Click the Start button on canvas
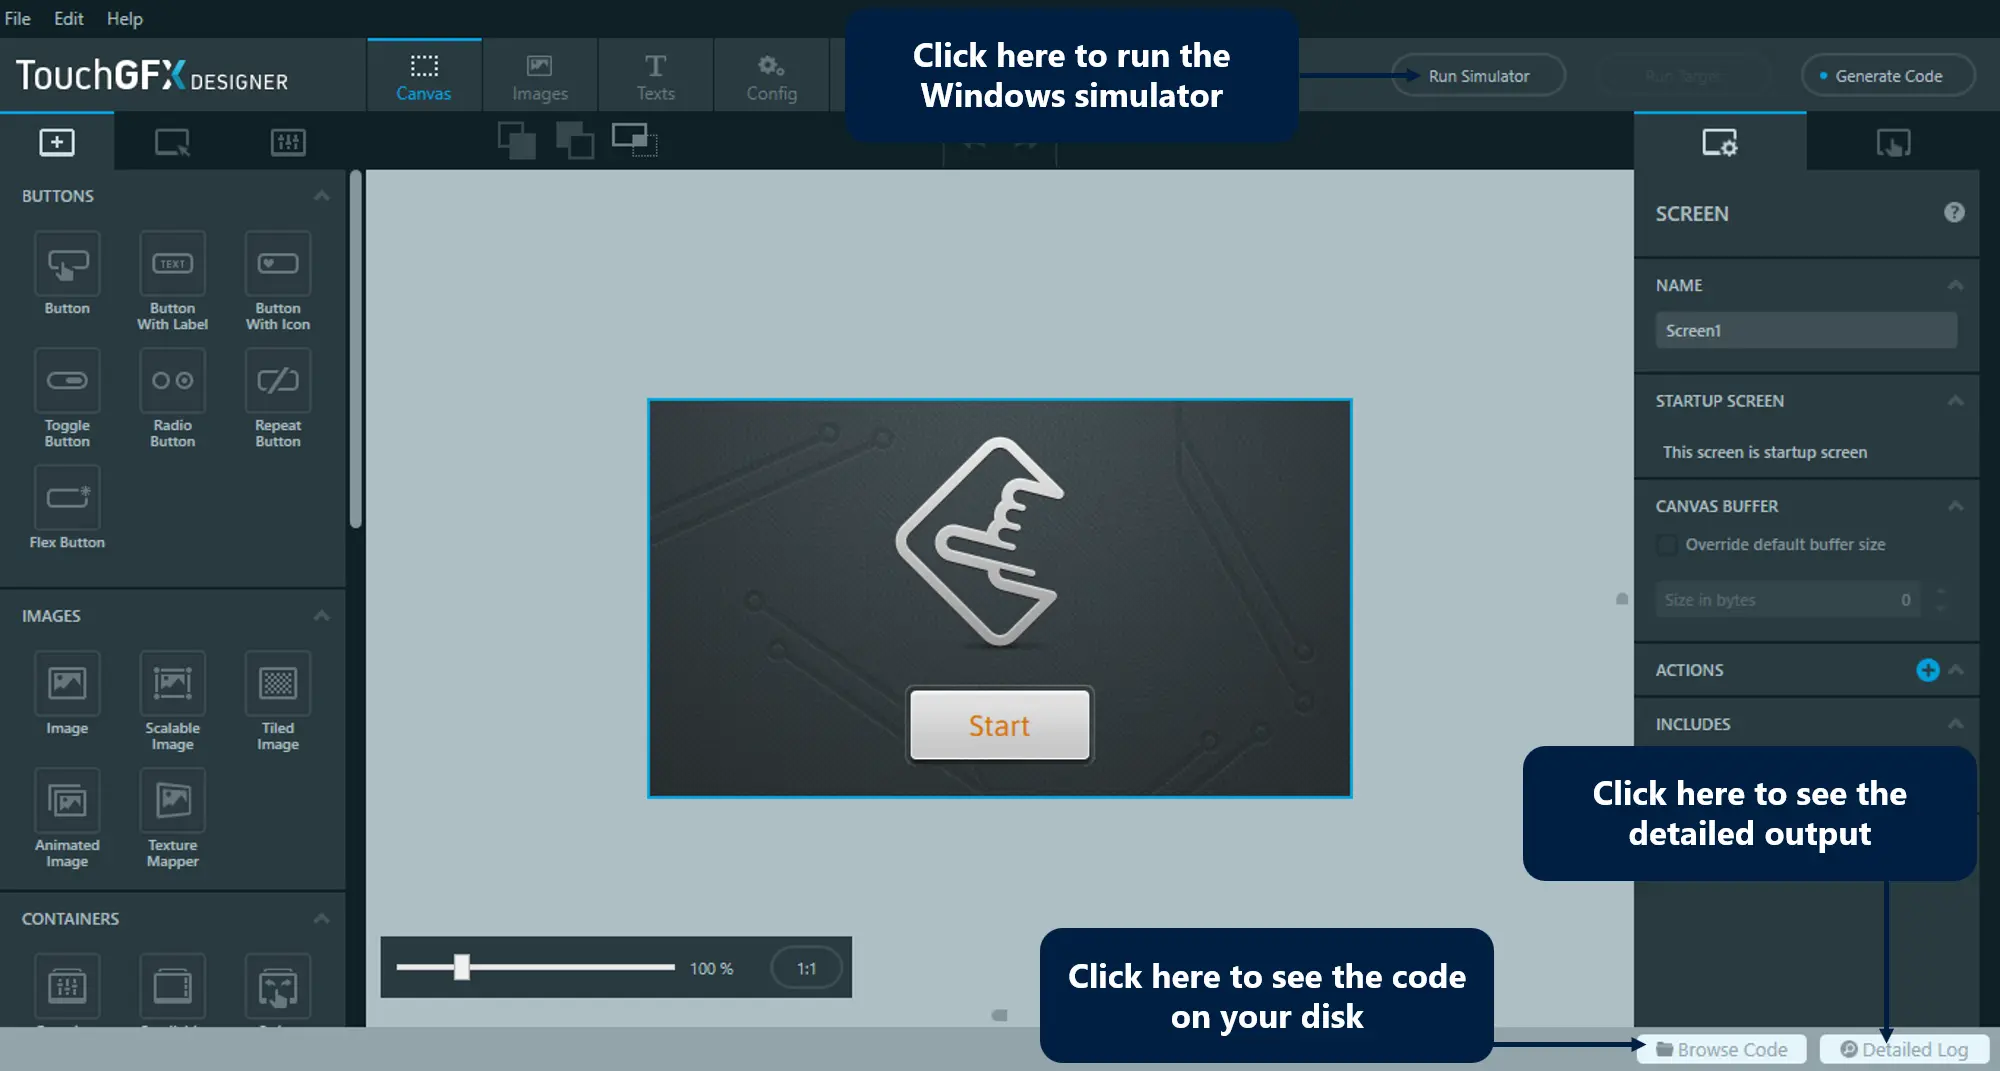The height and width of the screenshot is (1071, 2000). pos(999,725)
